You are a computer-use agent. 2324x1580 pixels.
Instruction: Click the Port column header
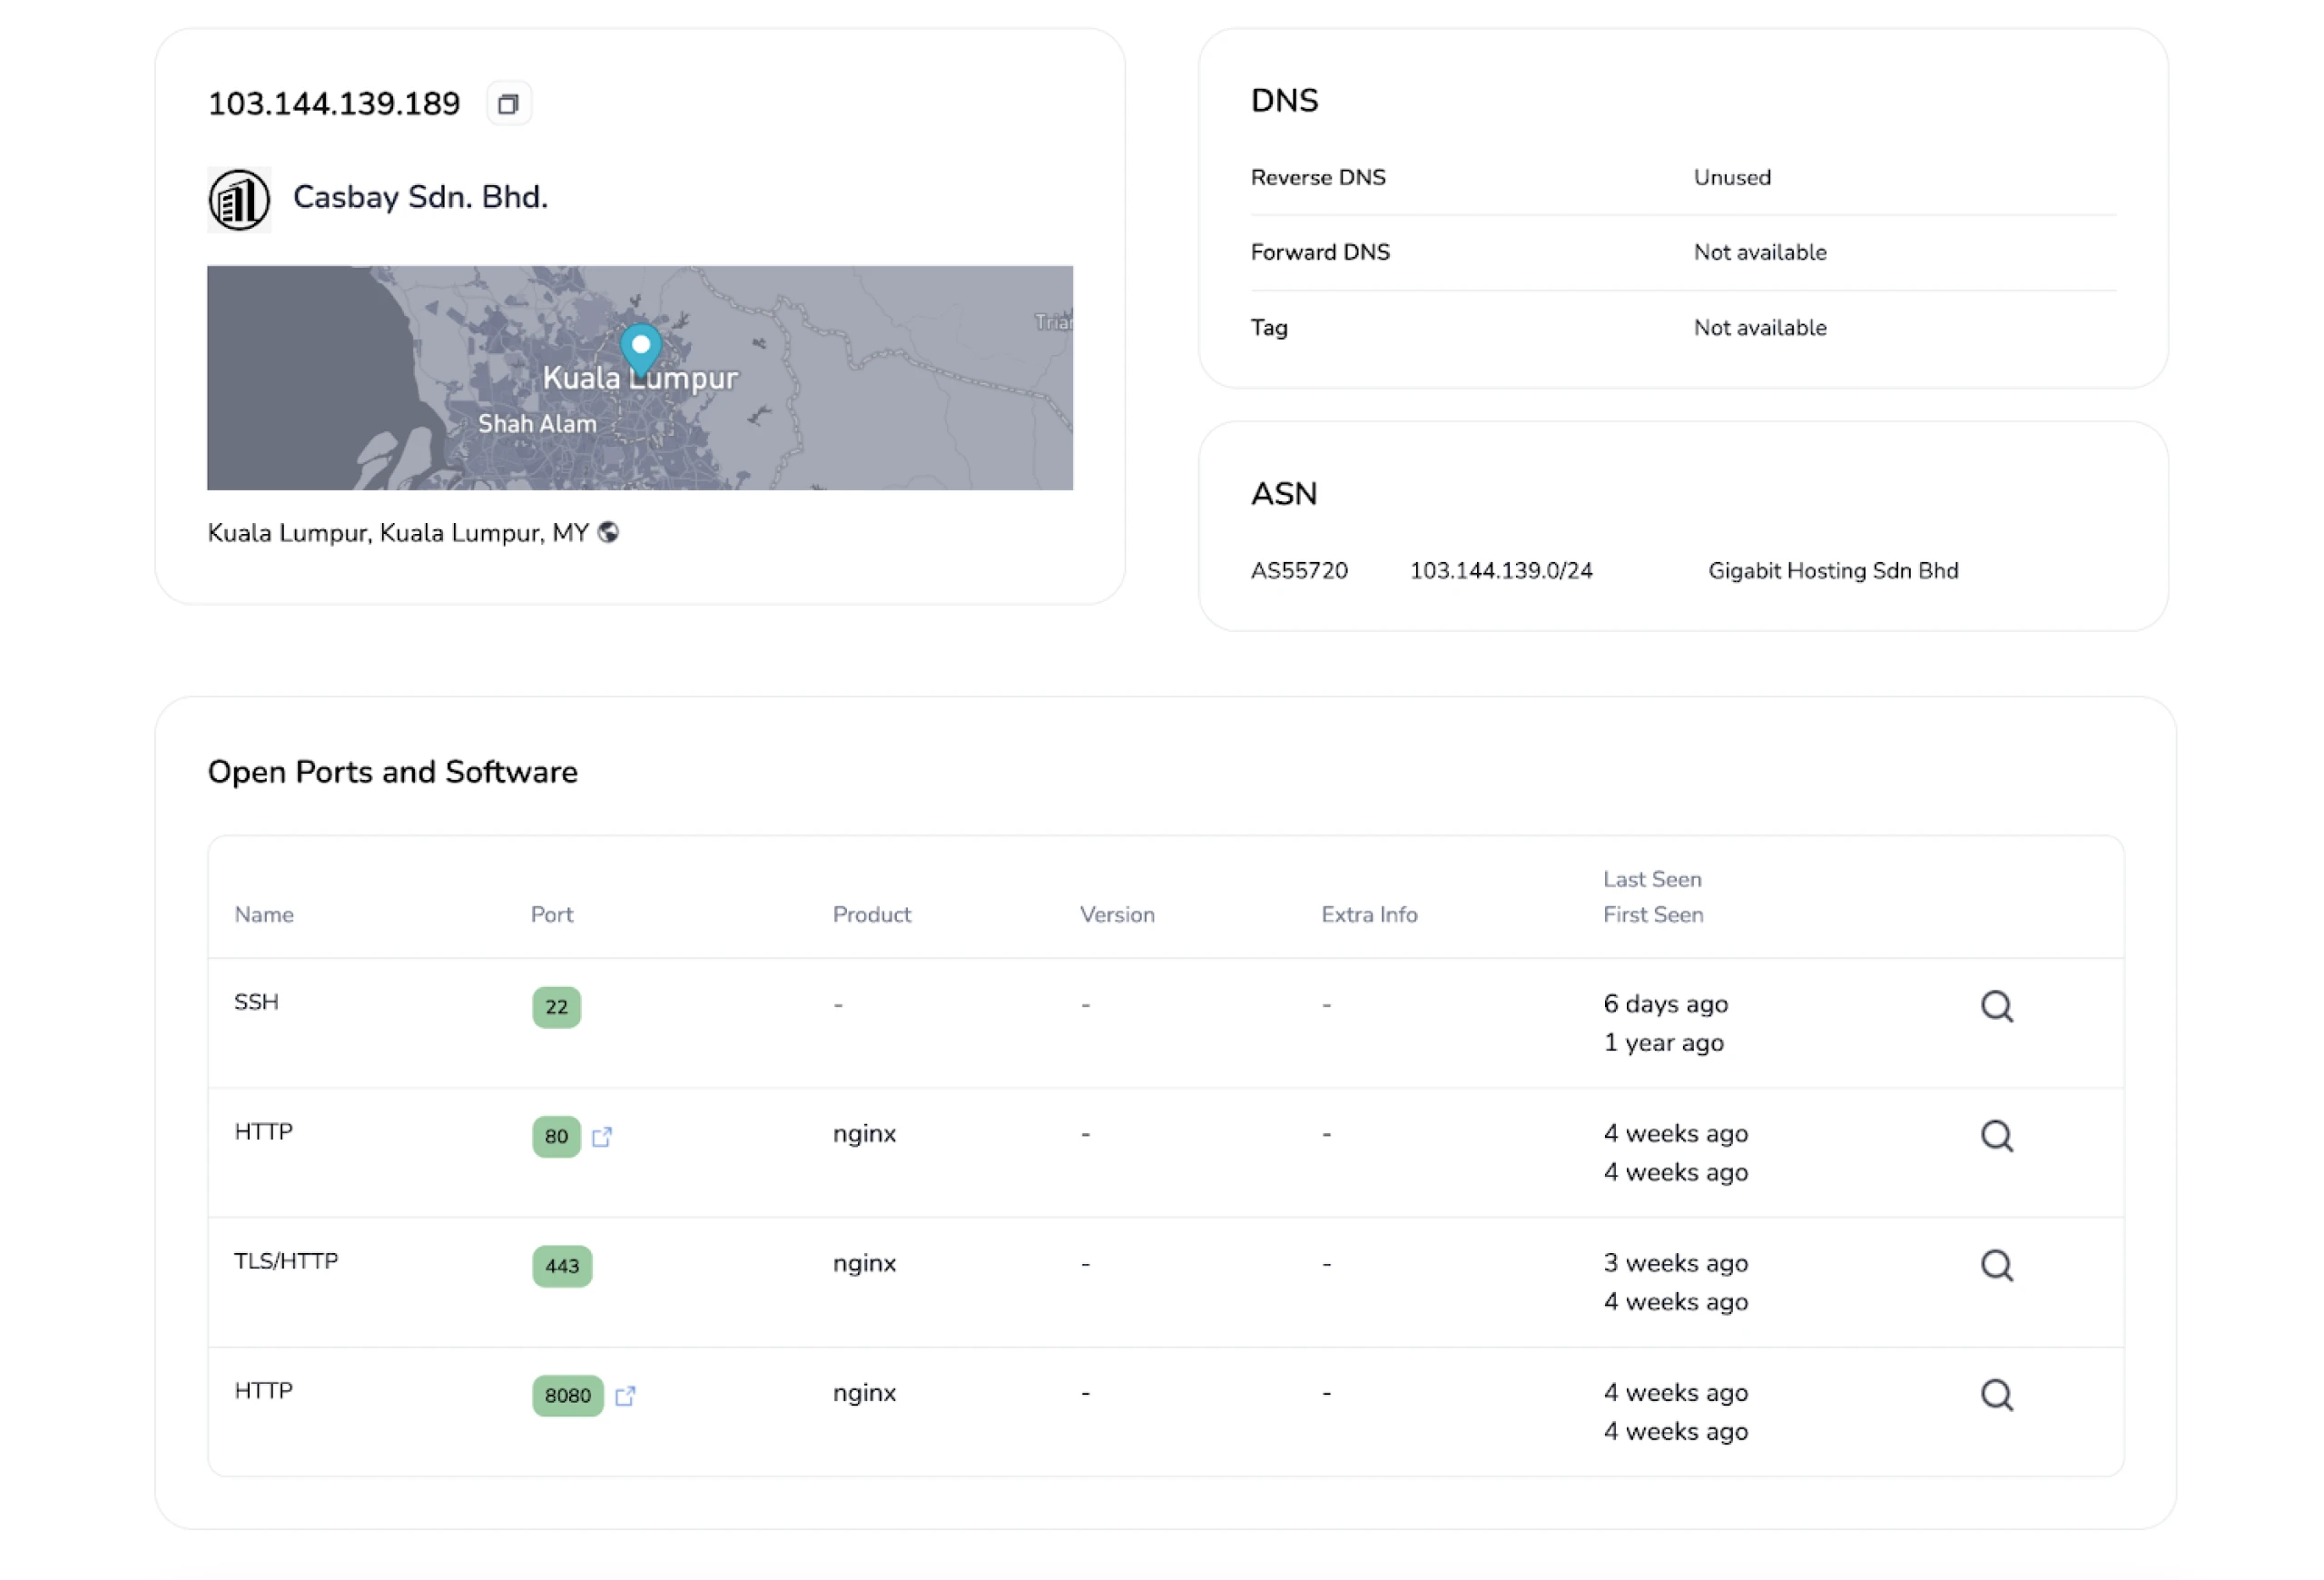(x=552, y=915)
